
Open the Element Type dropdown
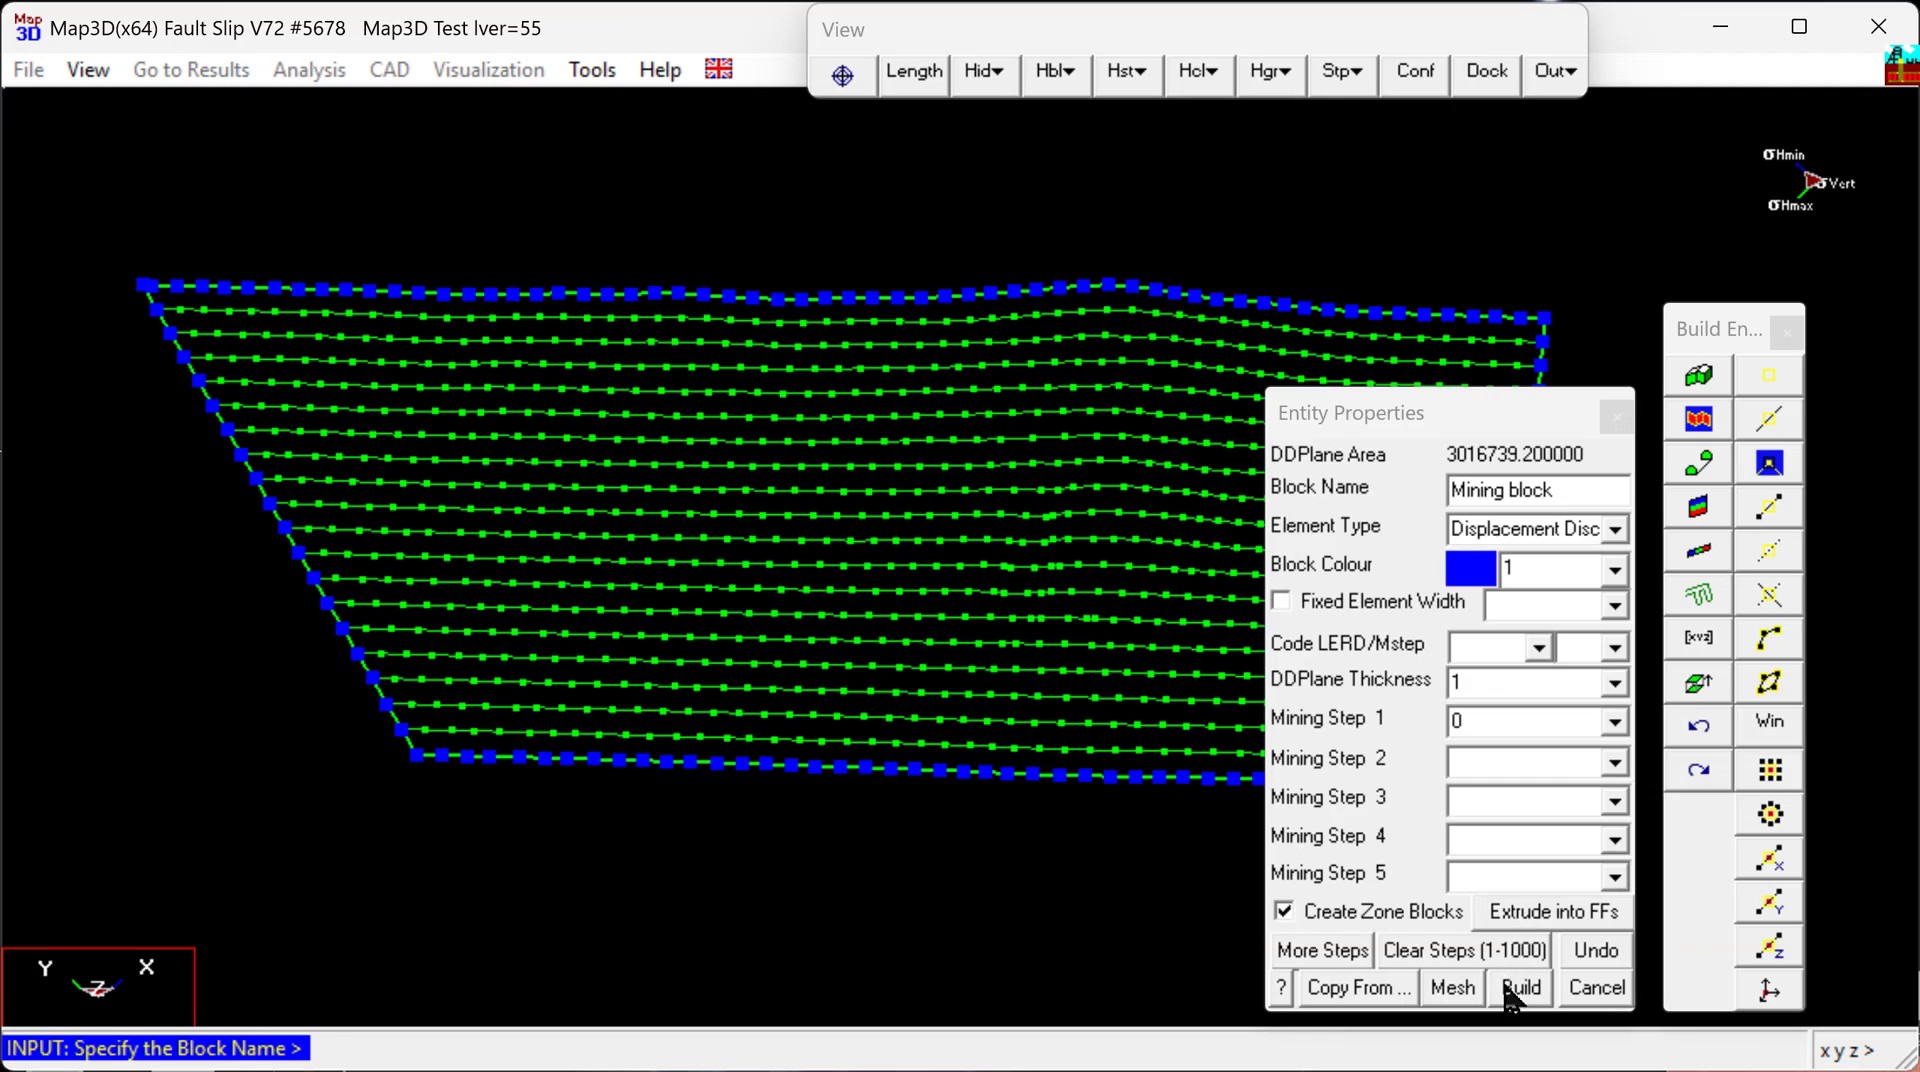1615,529
